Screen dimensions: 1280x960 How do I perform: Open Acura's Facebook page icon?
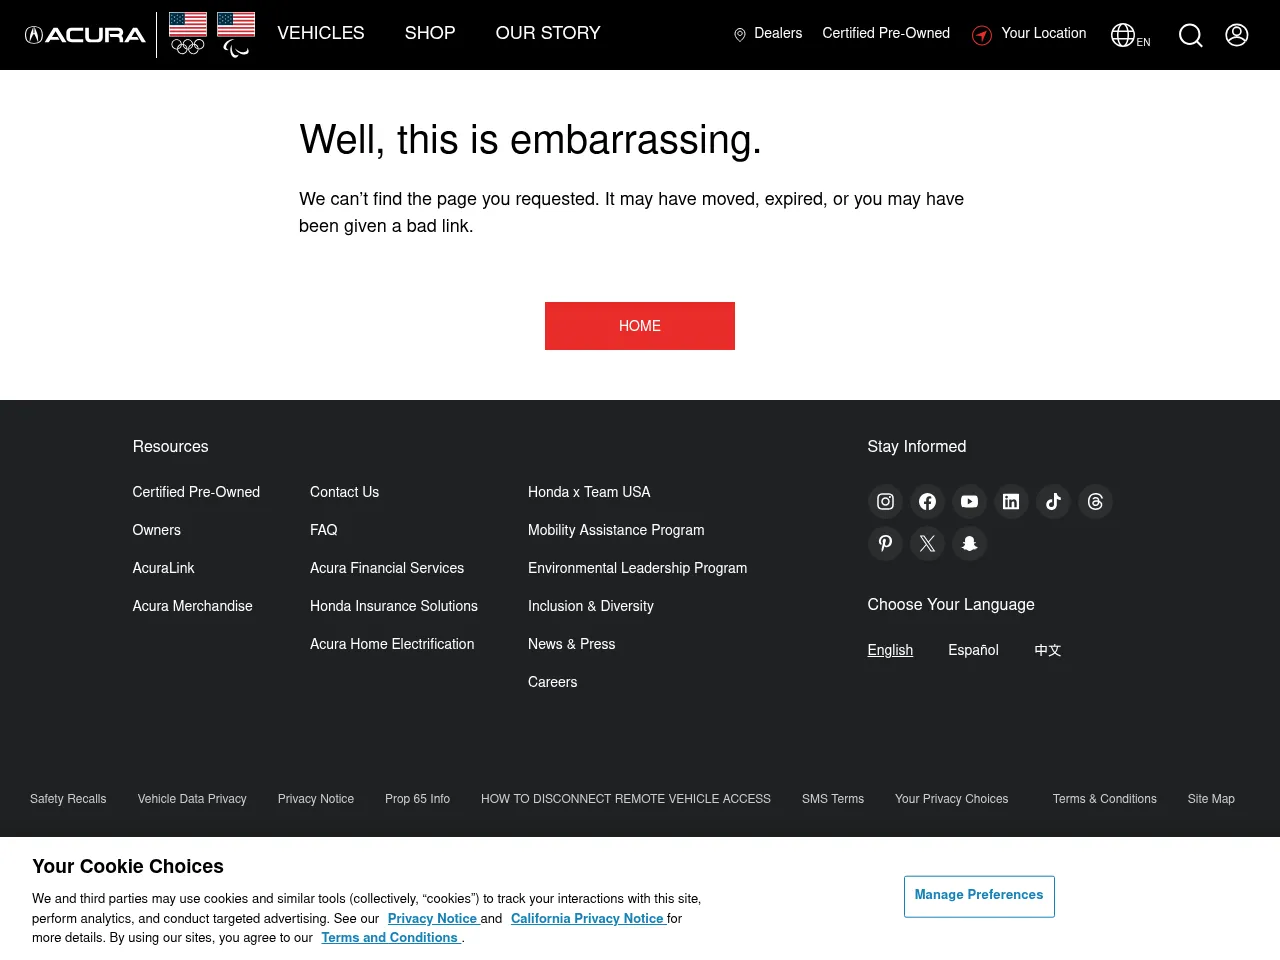[927, 502]
